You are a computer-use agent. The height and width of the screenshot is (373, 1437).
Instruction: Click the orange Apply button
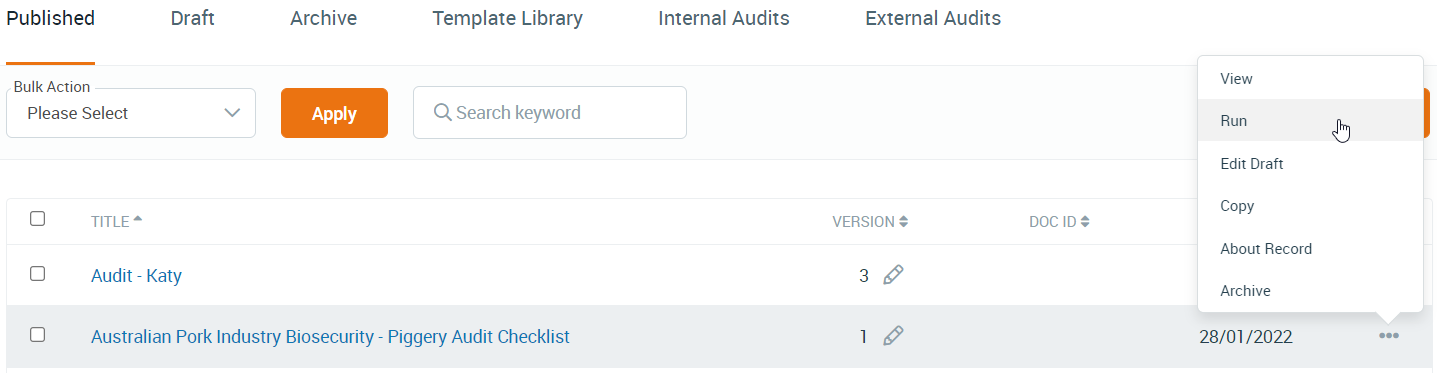coord(334,113)
